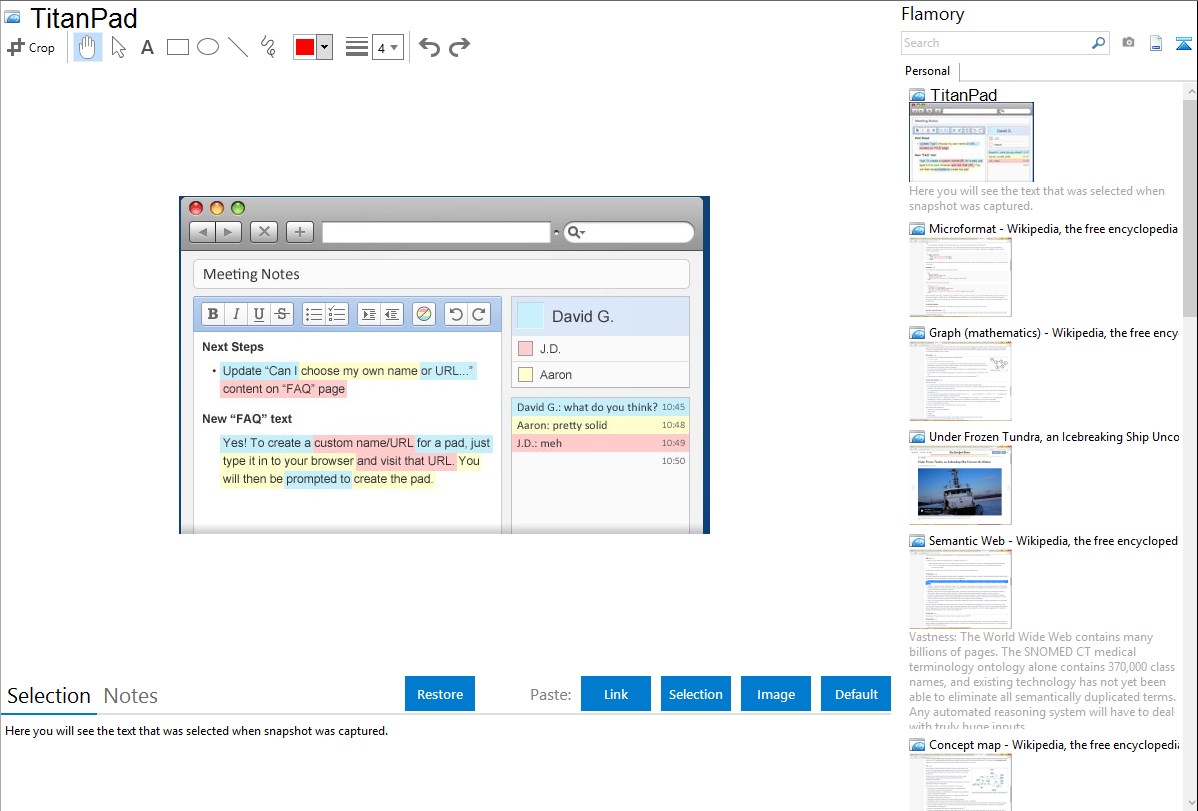Select the straight line tool
Viewport: 1198px width, 811px height.
(238, 47)
